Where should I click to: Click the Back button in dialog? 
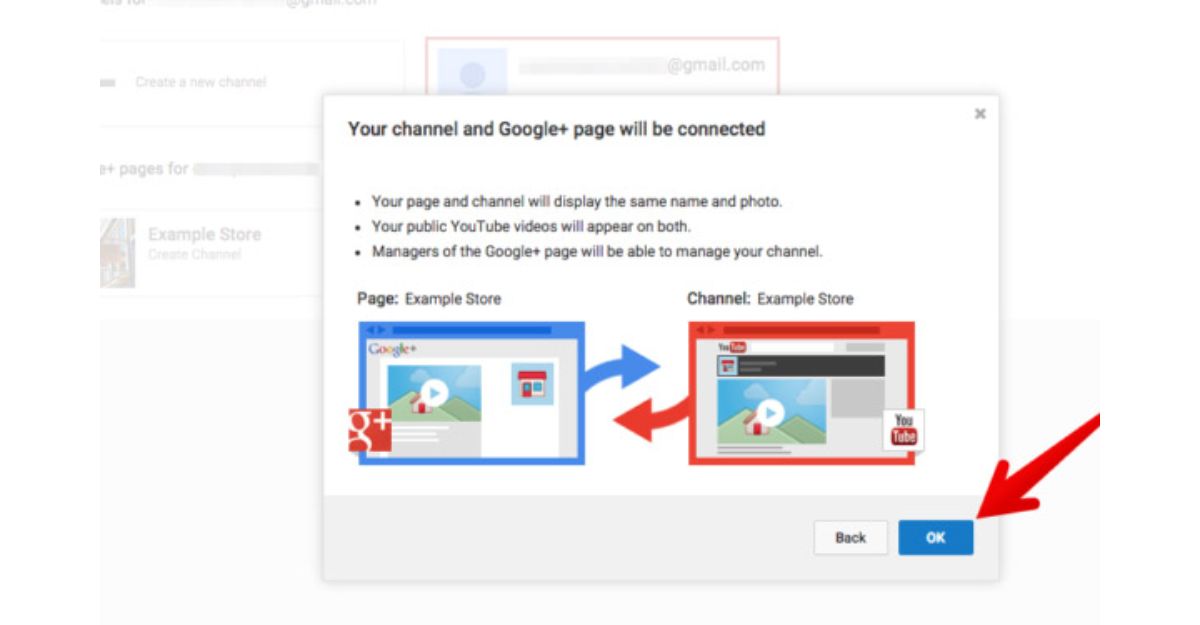[850, 537]
